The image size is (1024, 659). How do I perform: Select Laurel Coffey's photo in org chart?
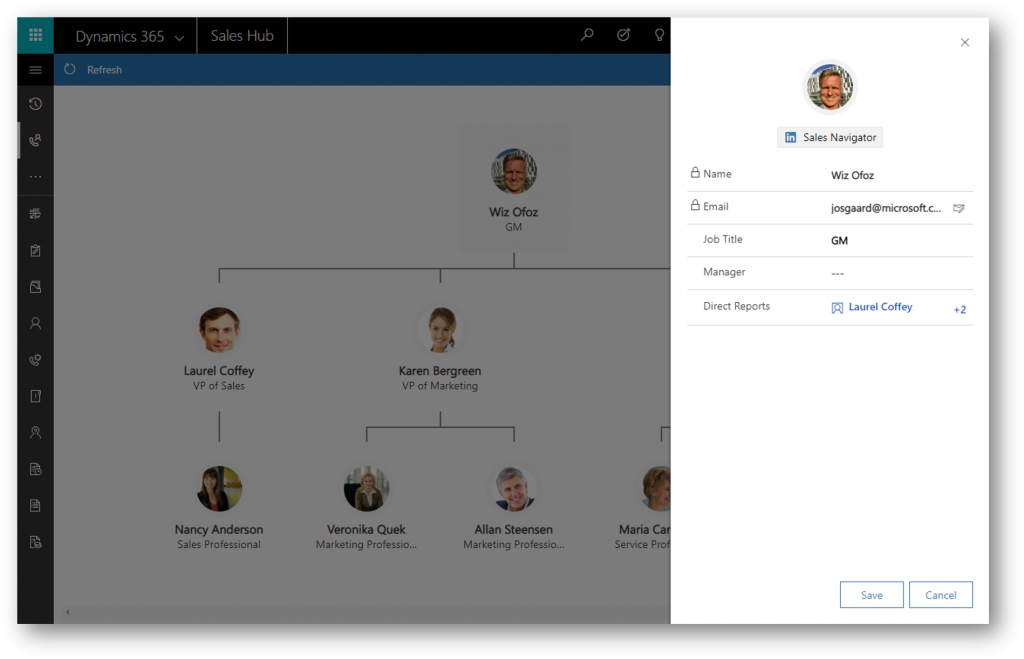click(x=219, y=330)
